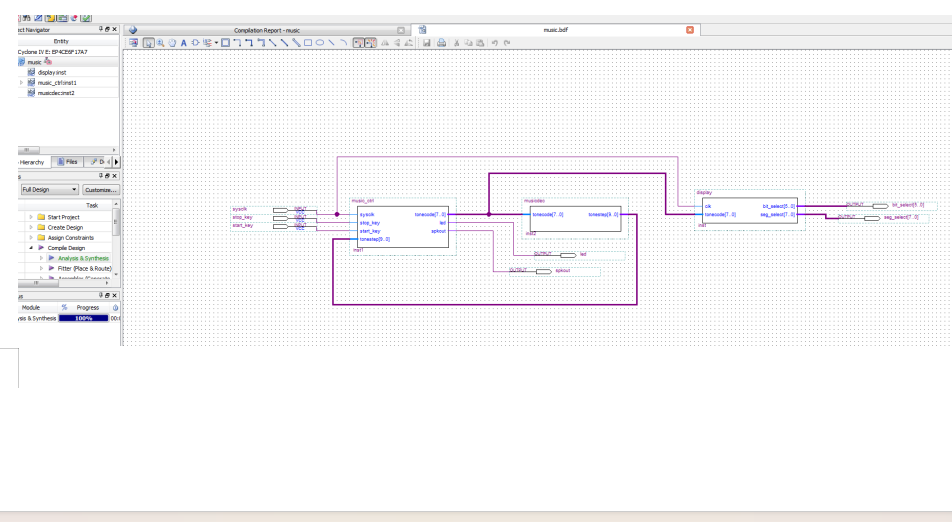Pick the Hand pan tool
This screenshot has width=952, height=522.
172,43
